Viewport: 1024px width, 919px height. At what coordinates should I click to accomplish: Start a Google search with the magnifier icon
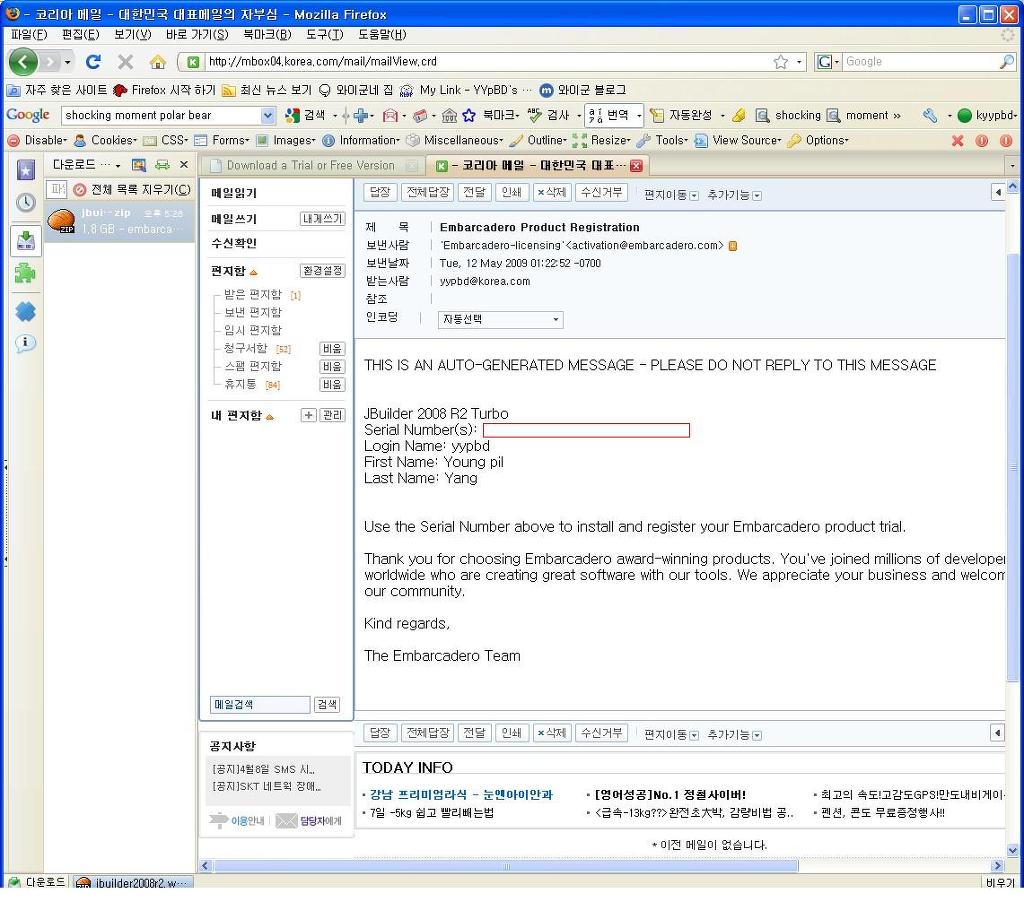click(1006, 61)
